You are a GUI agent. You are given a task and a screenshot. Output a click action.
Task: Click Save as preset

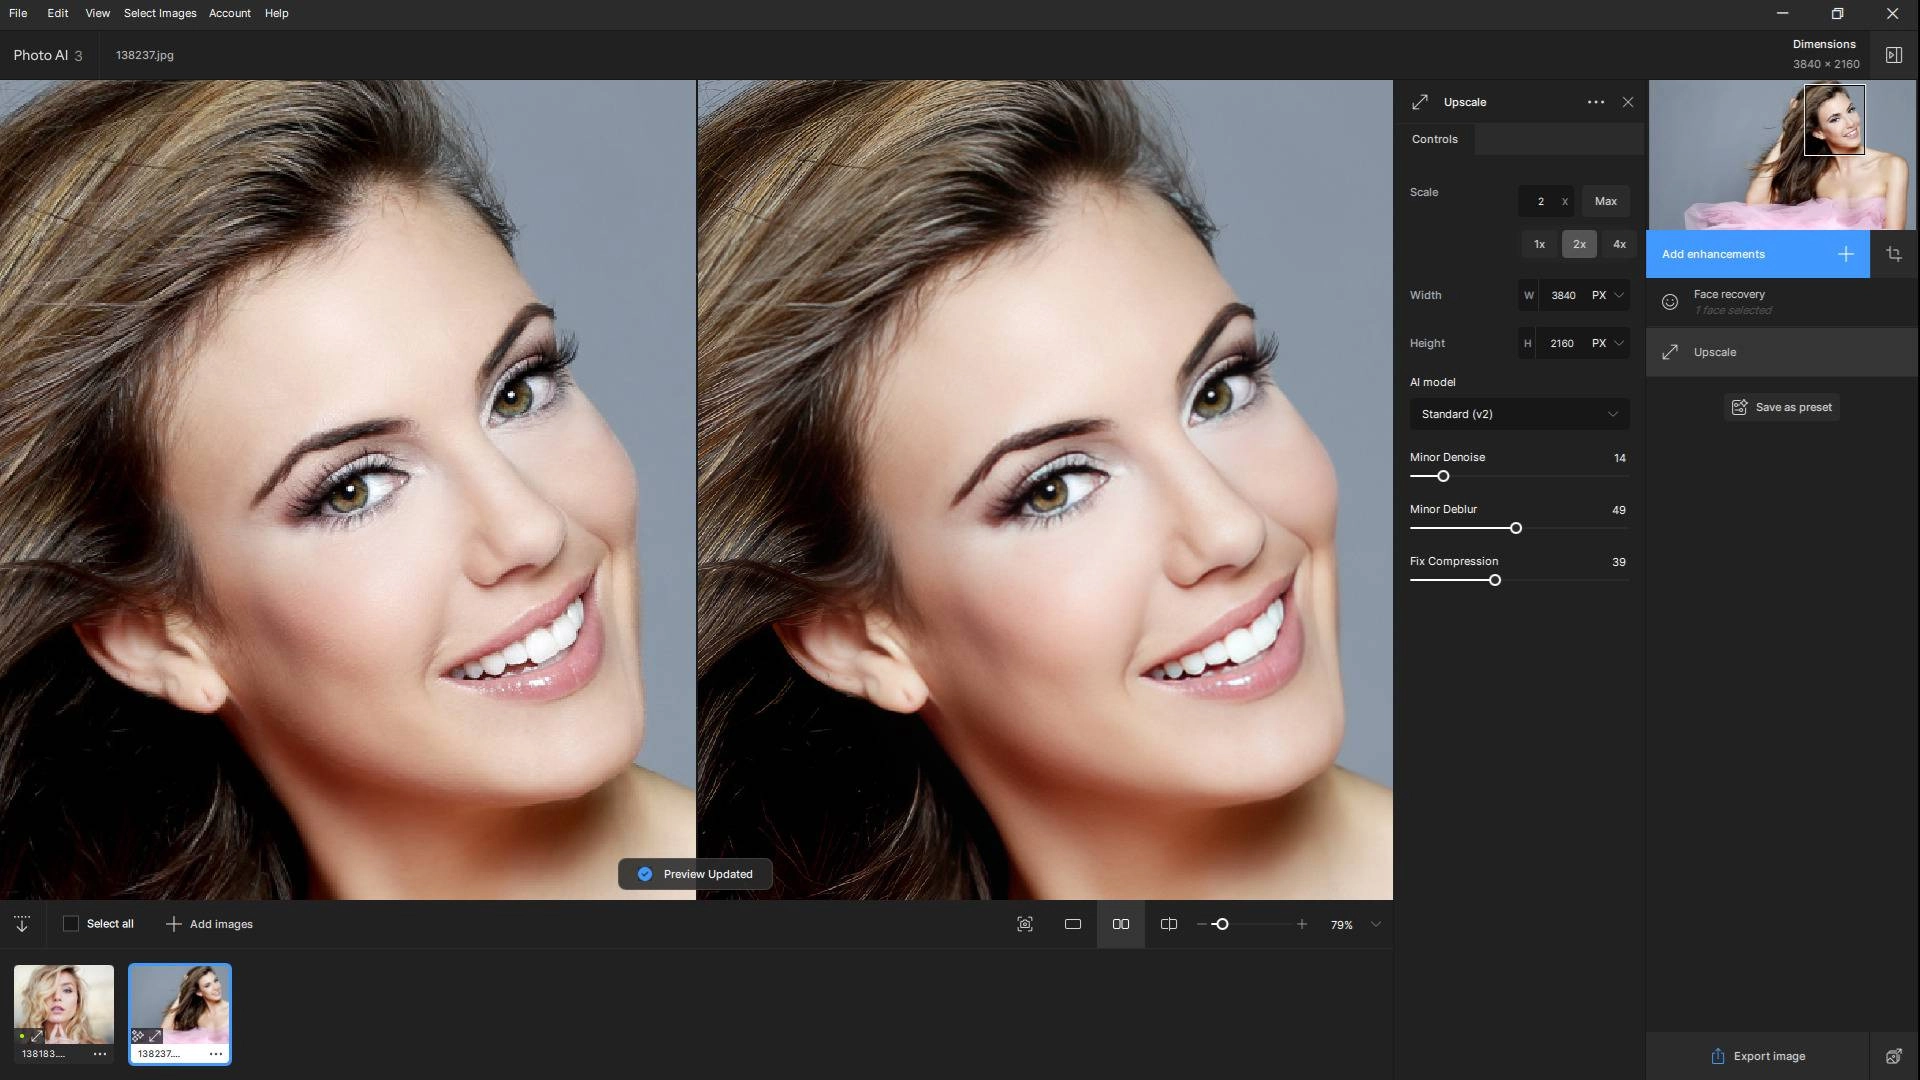[1781, 407]
